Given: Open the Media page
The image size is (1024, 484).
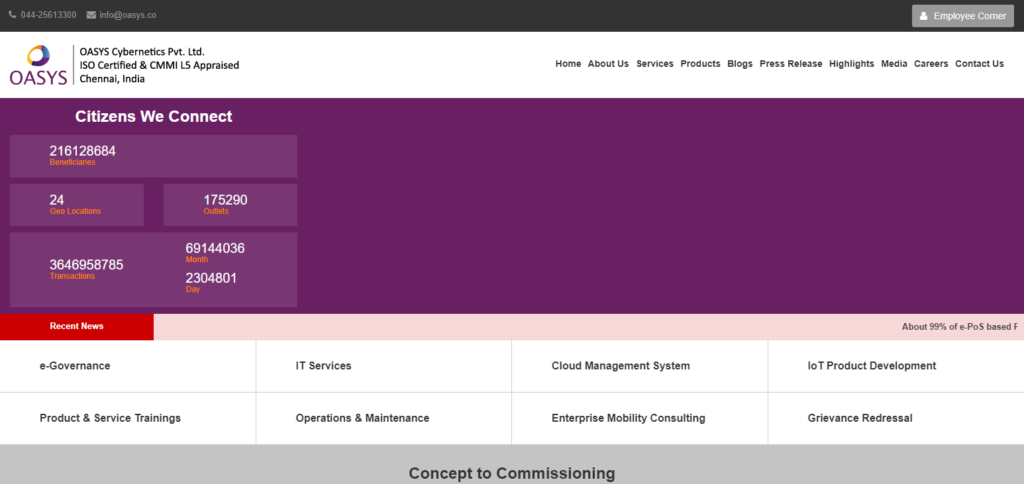Looking at the screenshot, I should click(x=894, y=64).
